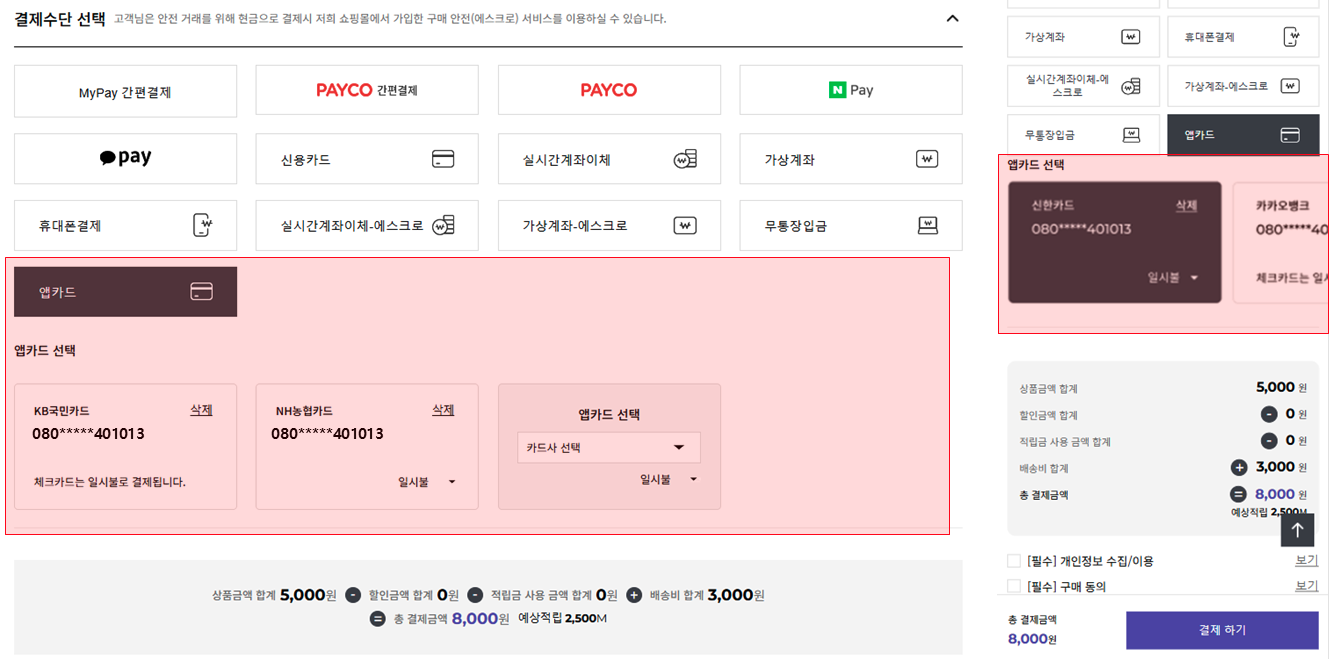
Task: View details via 보기 beside 구매 동의
Action: [1307, 586]
